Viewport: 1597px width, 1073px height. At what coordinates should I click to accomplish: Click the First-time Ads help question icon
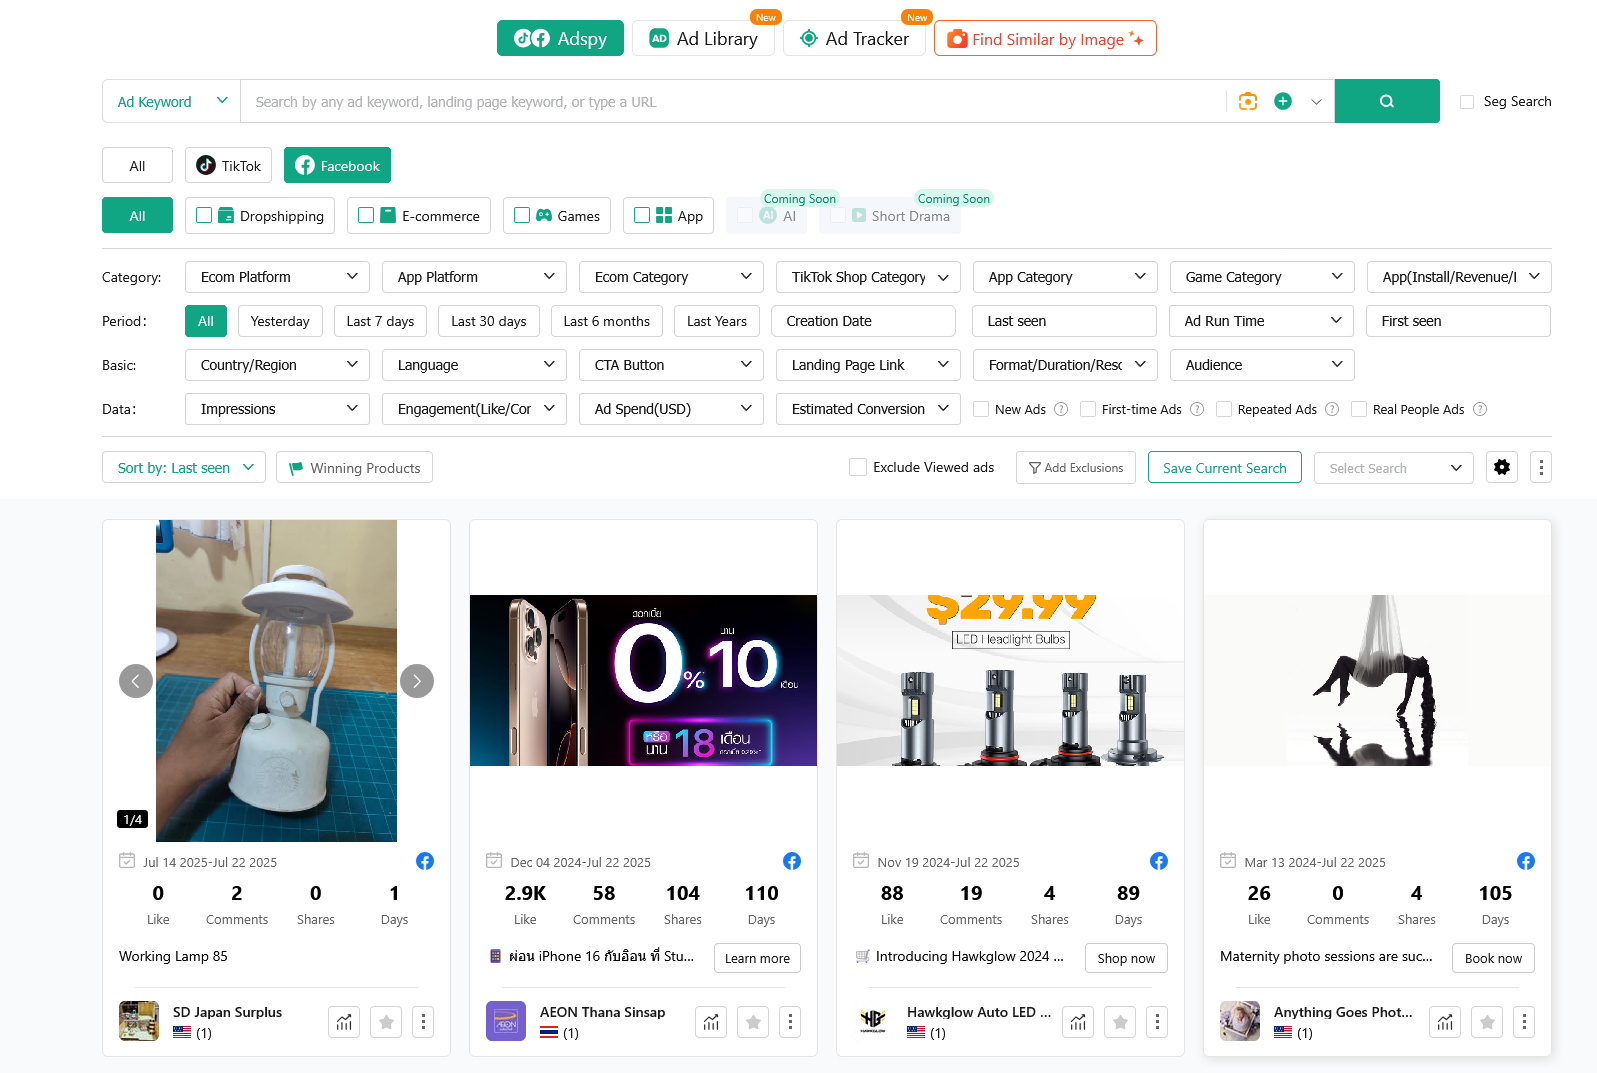pos(1197,409)
